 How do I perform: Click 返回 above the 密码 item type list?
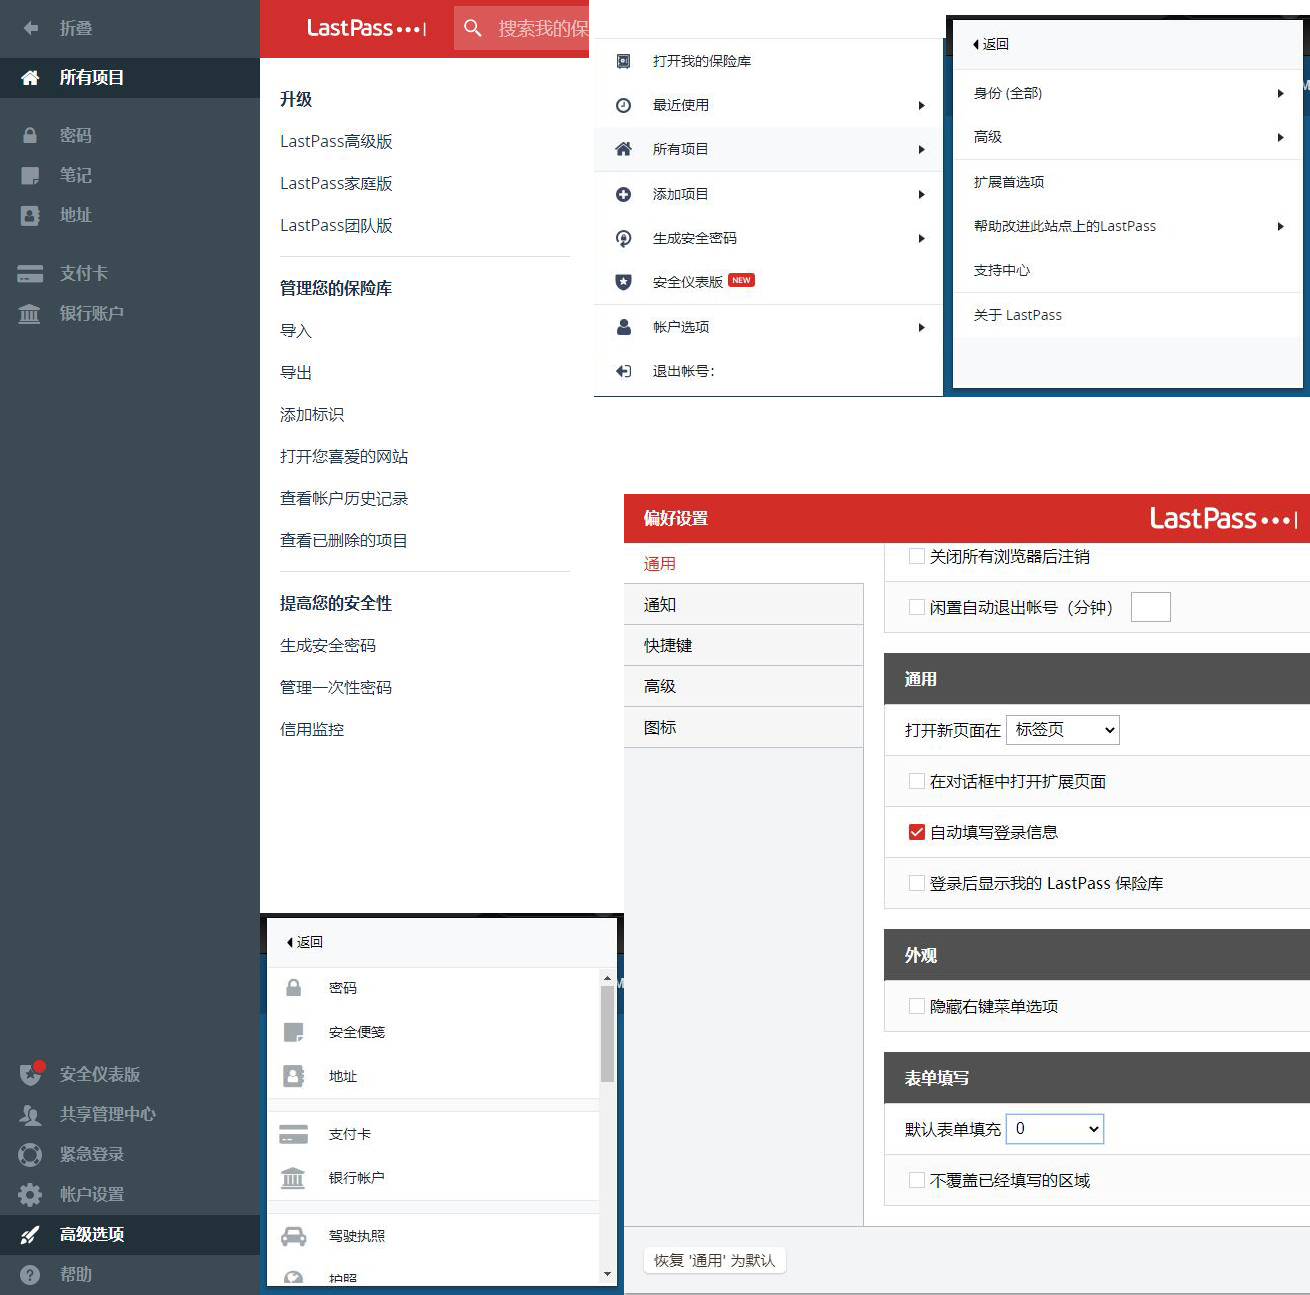[305, 942]
